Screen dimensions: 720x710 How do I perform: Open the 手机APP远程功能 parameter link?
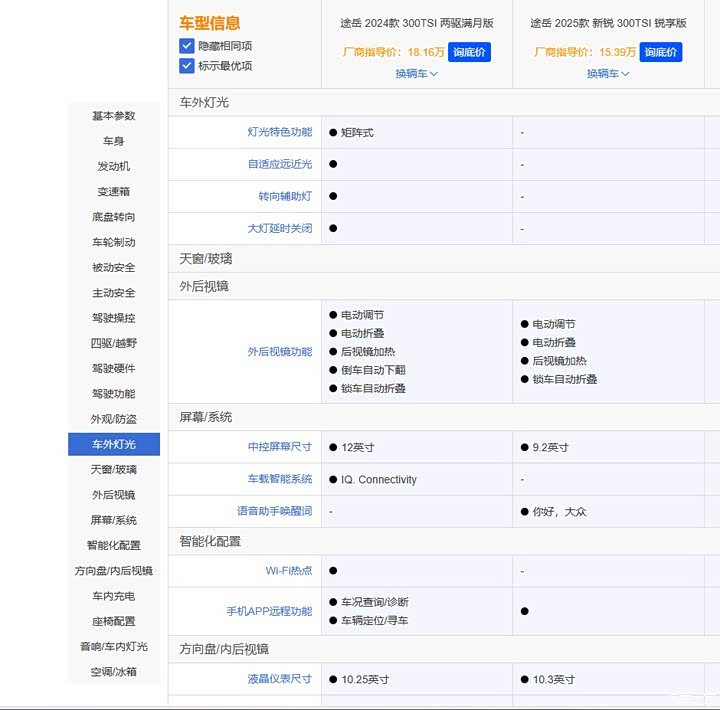269,611
